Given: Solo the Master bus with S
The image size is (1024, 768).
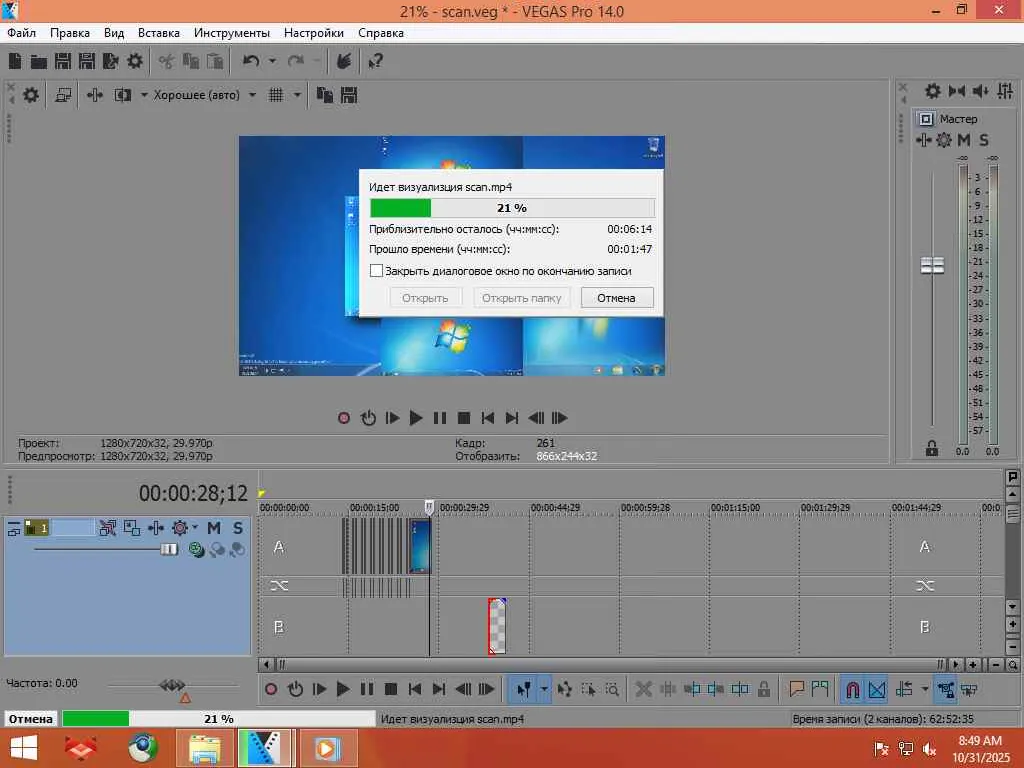Looking at the screenshot, I should click(x=984, y=140).
